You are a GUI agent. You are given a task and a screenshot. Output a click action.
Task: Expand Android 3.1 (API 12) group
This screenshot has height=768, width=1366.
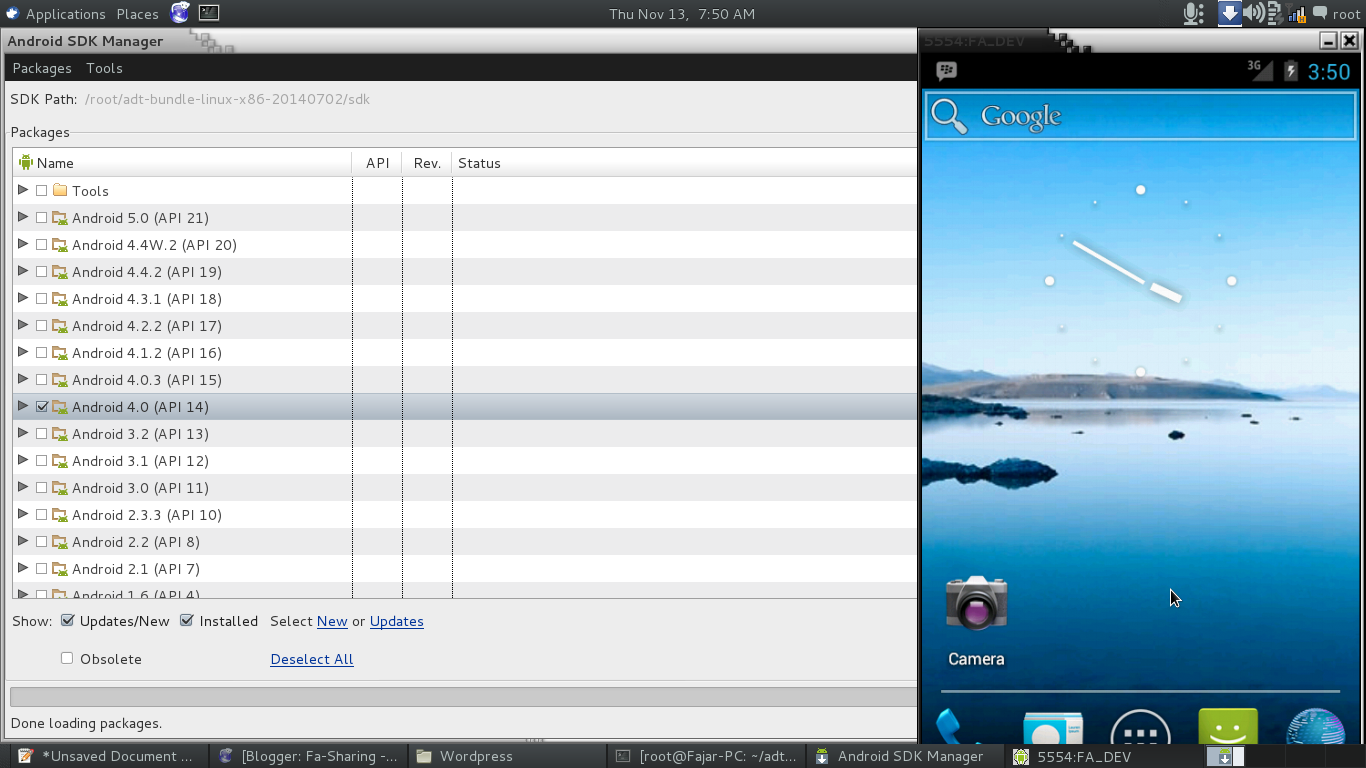[23, 459]
